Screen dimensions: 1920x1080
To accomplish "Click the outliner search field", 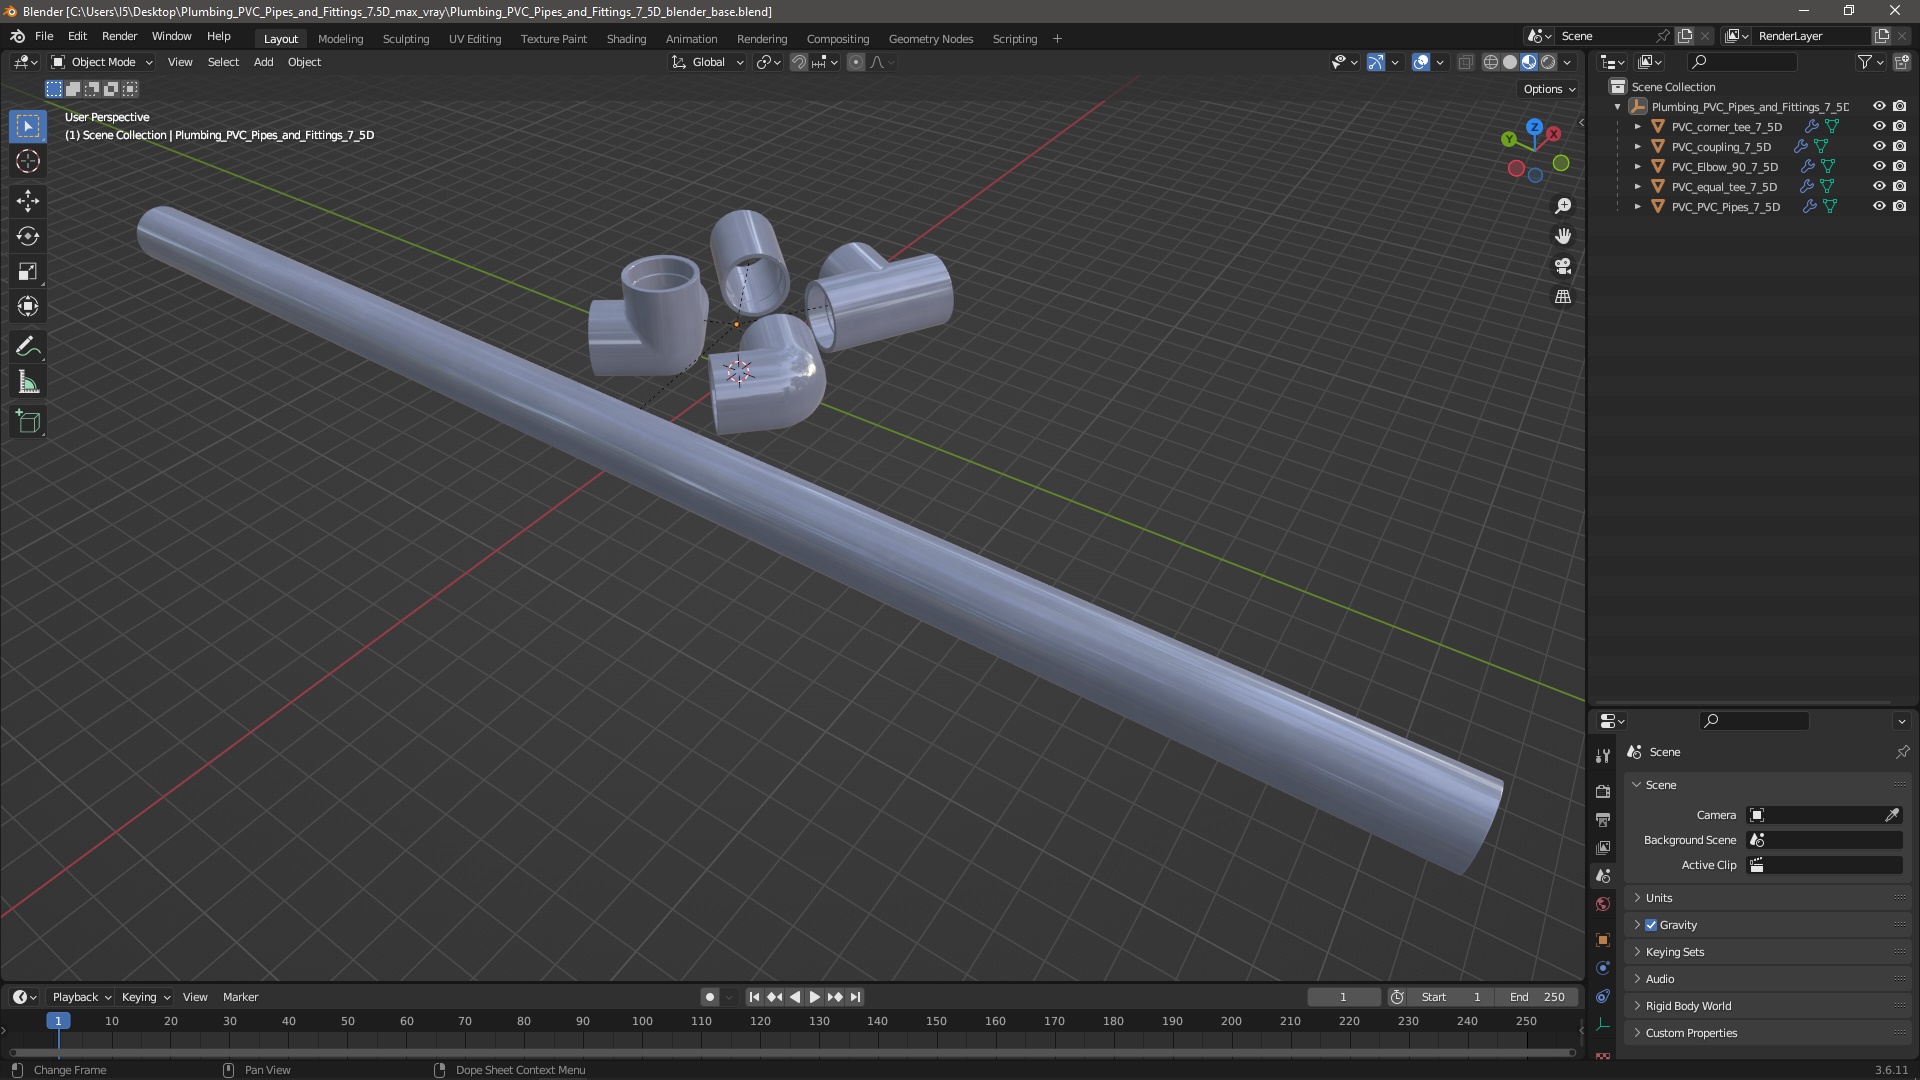I will click(1740, 62).
